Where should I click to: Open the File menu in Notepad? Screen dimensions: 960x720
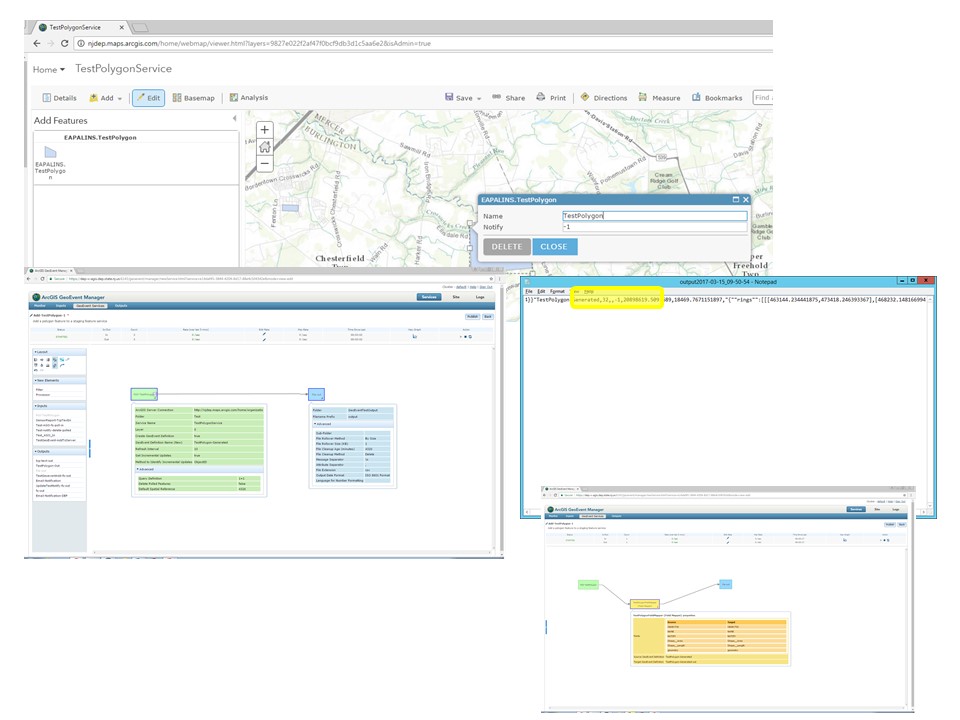[x=529, y=291]
